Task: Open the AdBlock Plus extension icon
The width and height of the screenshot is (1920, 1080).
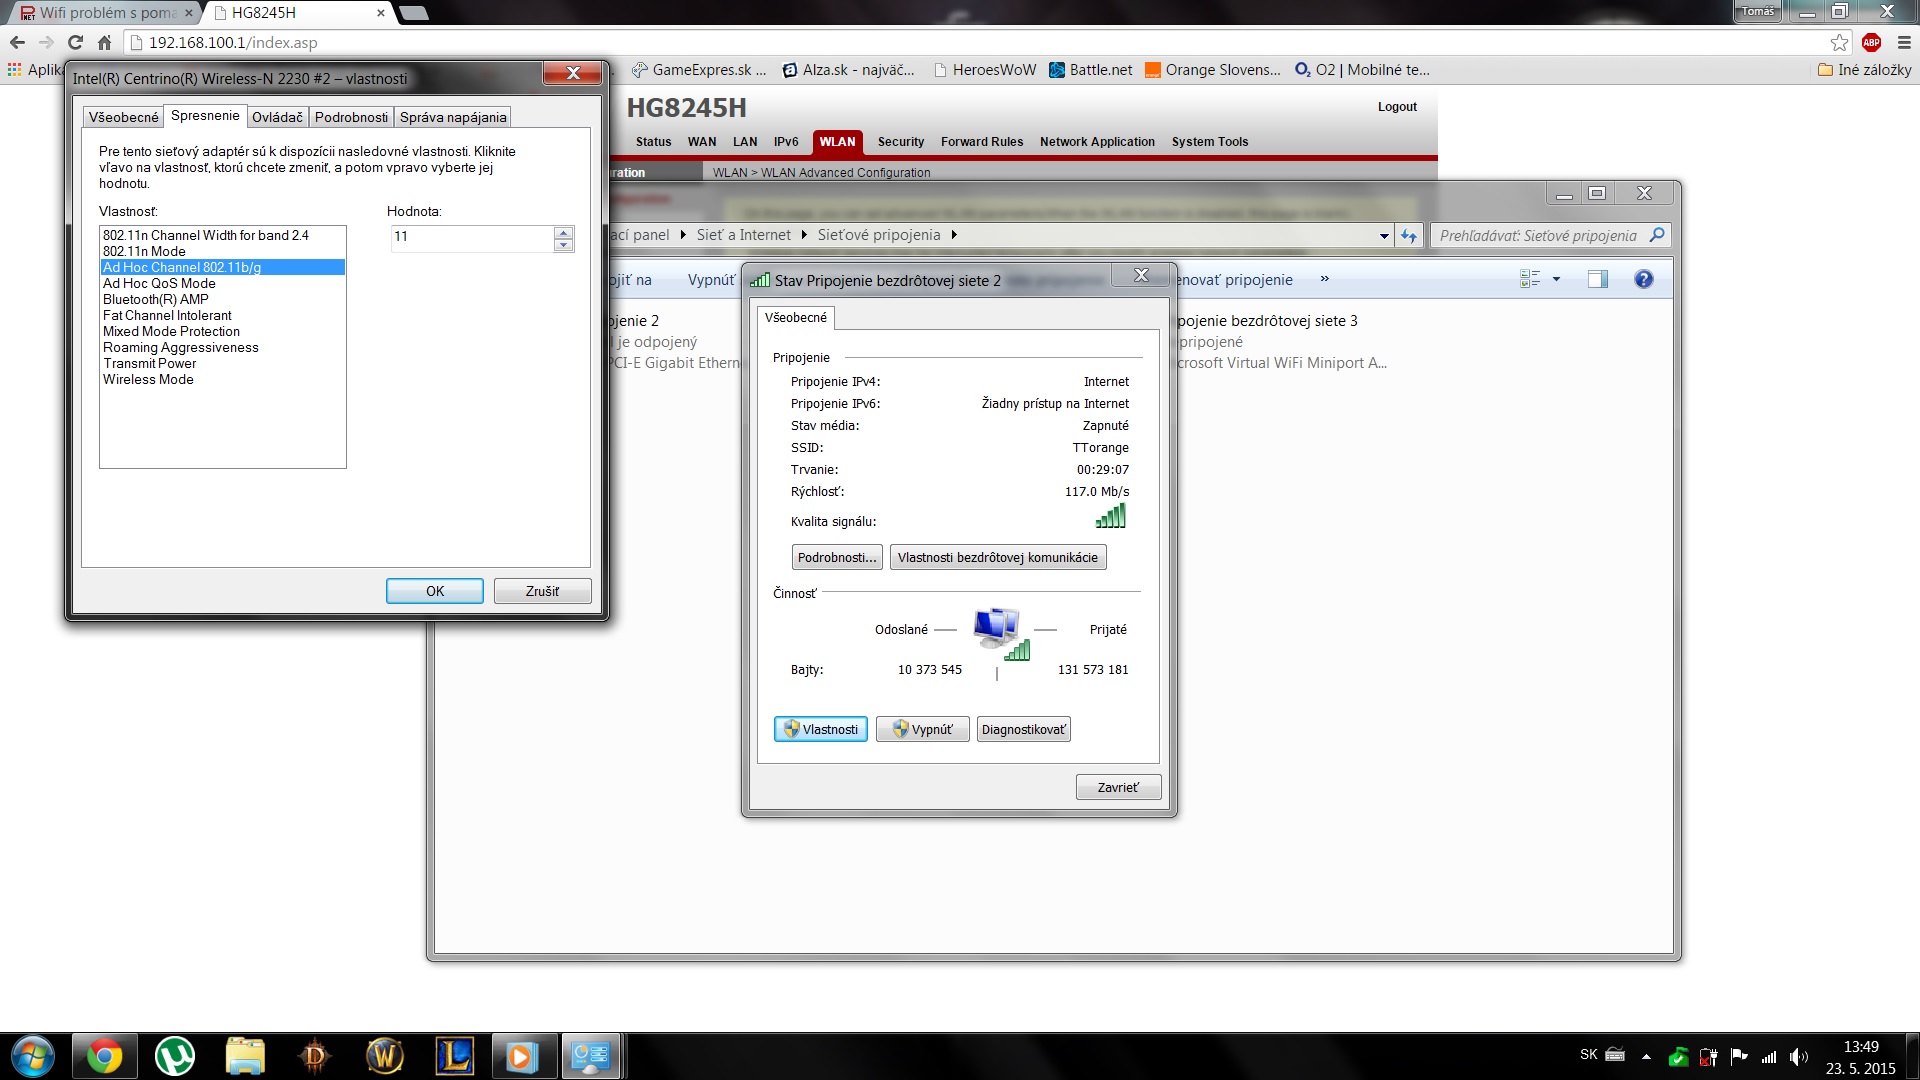Action: (x=1871, y=42)
